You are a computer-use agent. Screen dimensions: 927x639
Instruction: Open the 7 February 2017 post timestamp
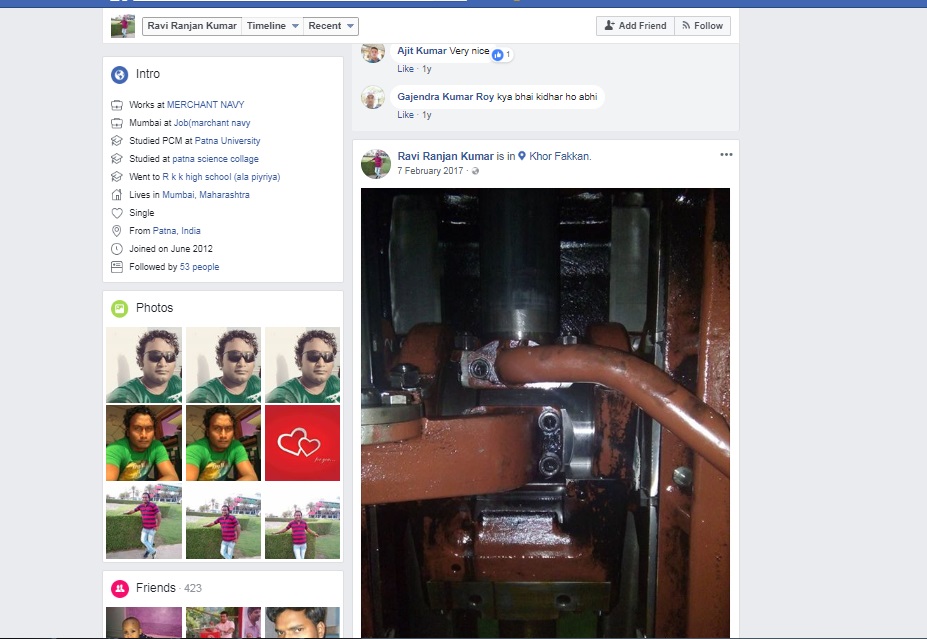430,171
